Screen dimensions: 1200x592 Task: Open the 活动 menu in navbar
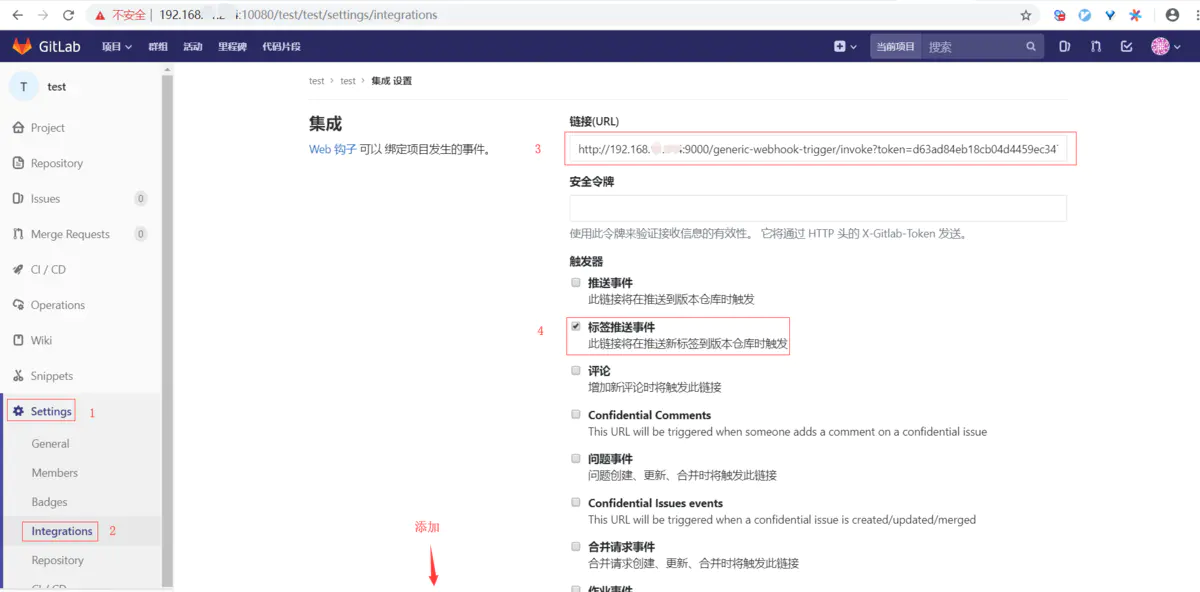193,46
